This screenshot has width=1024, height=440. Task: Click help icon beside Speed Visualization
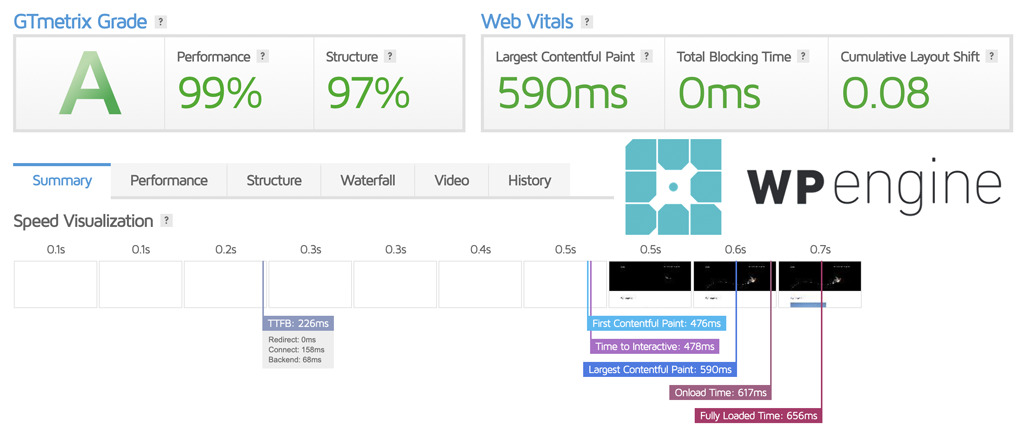coord(167,221)
